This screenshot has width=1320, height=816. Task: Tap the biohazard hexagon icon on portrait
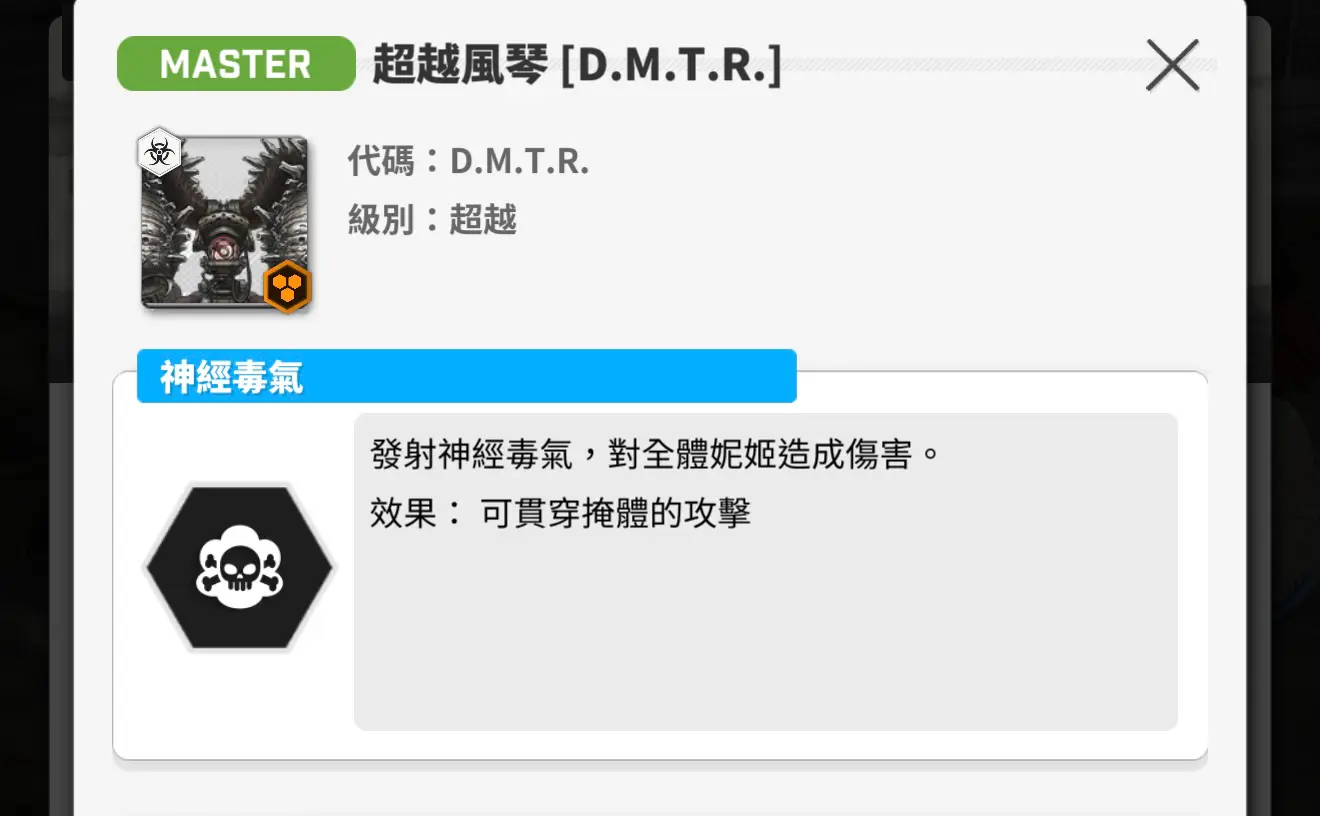158,152
